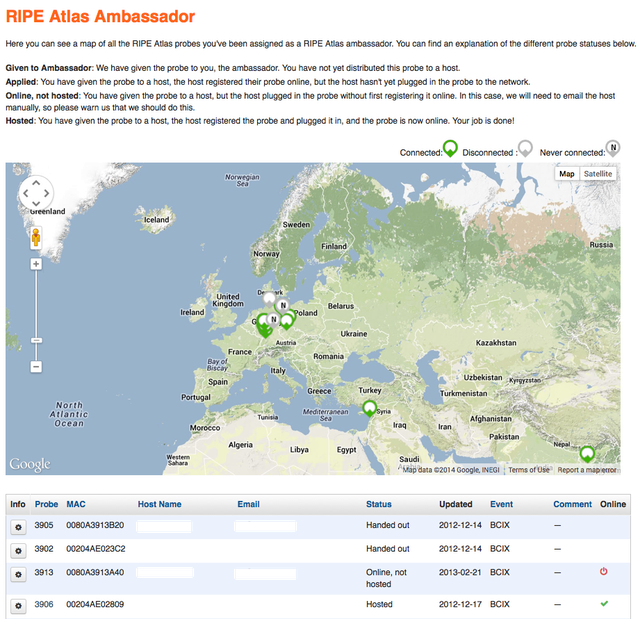Click the zoom slider handle on map
Viewport: 640px width, 619px height.
click(x=36, y=340)
